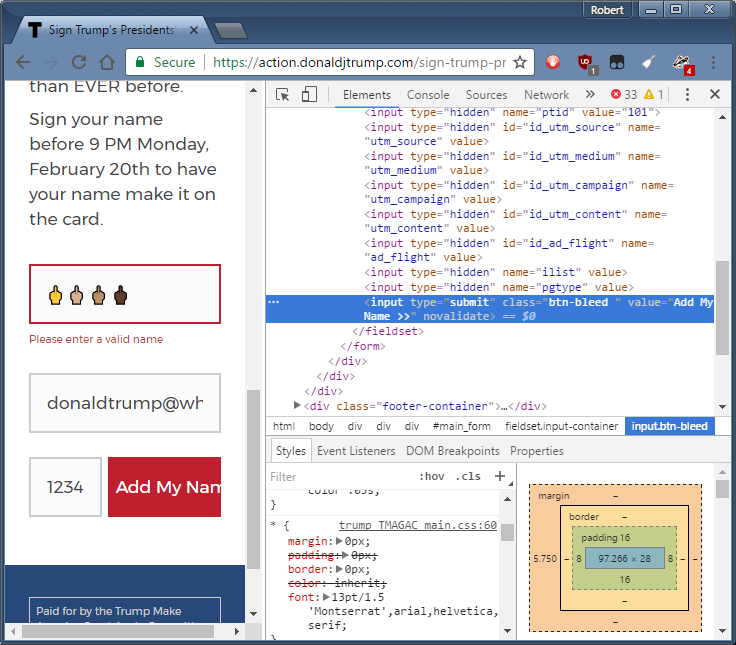Expand the border shorthand triangle
This screenshot has width=736, height=645.
(x=339, y=569)
